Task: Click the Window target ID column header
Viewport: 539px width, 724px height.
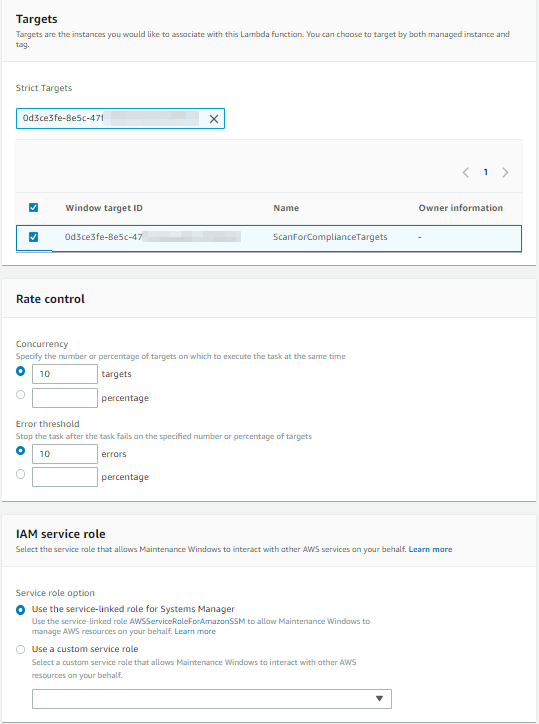Action: (x=104, y=208)
